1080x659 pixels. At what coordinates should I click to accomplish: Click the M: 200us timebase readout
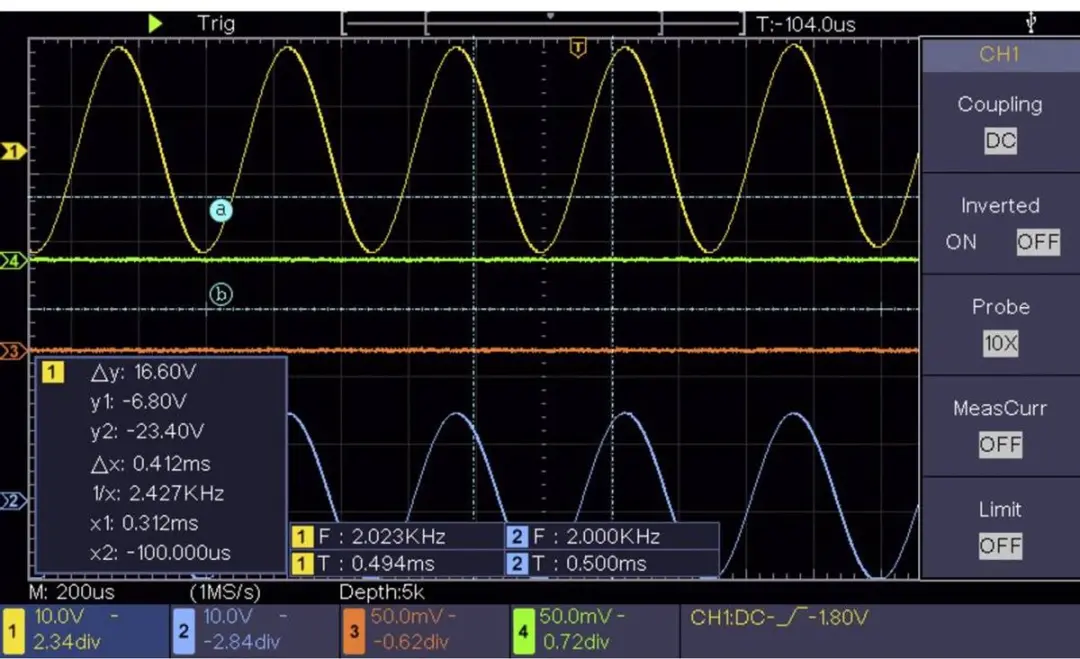72,592
